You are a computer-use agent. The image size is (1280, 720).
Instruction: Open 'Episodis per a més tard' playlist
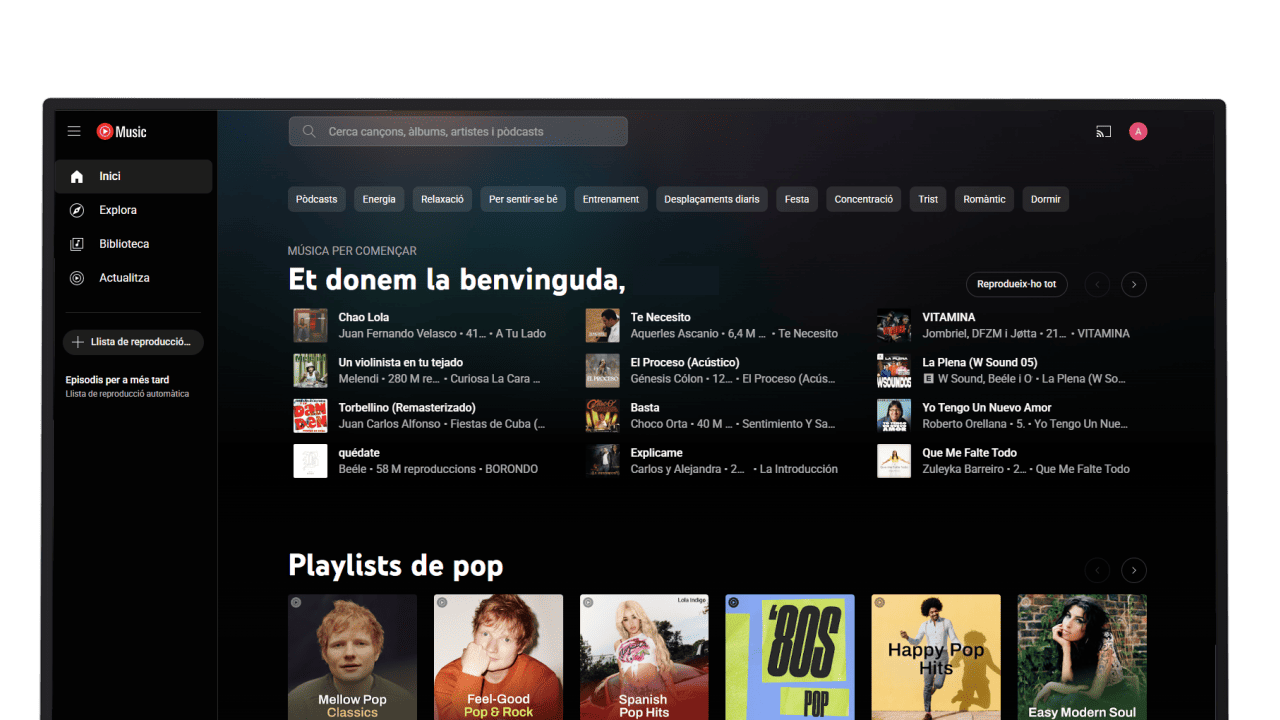point(127,386)
